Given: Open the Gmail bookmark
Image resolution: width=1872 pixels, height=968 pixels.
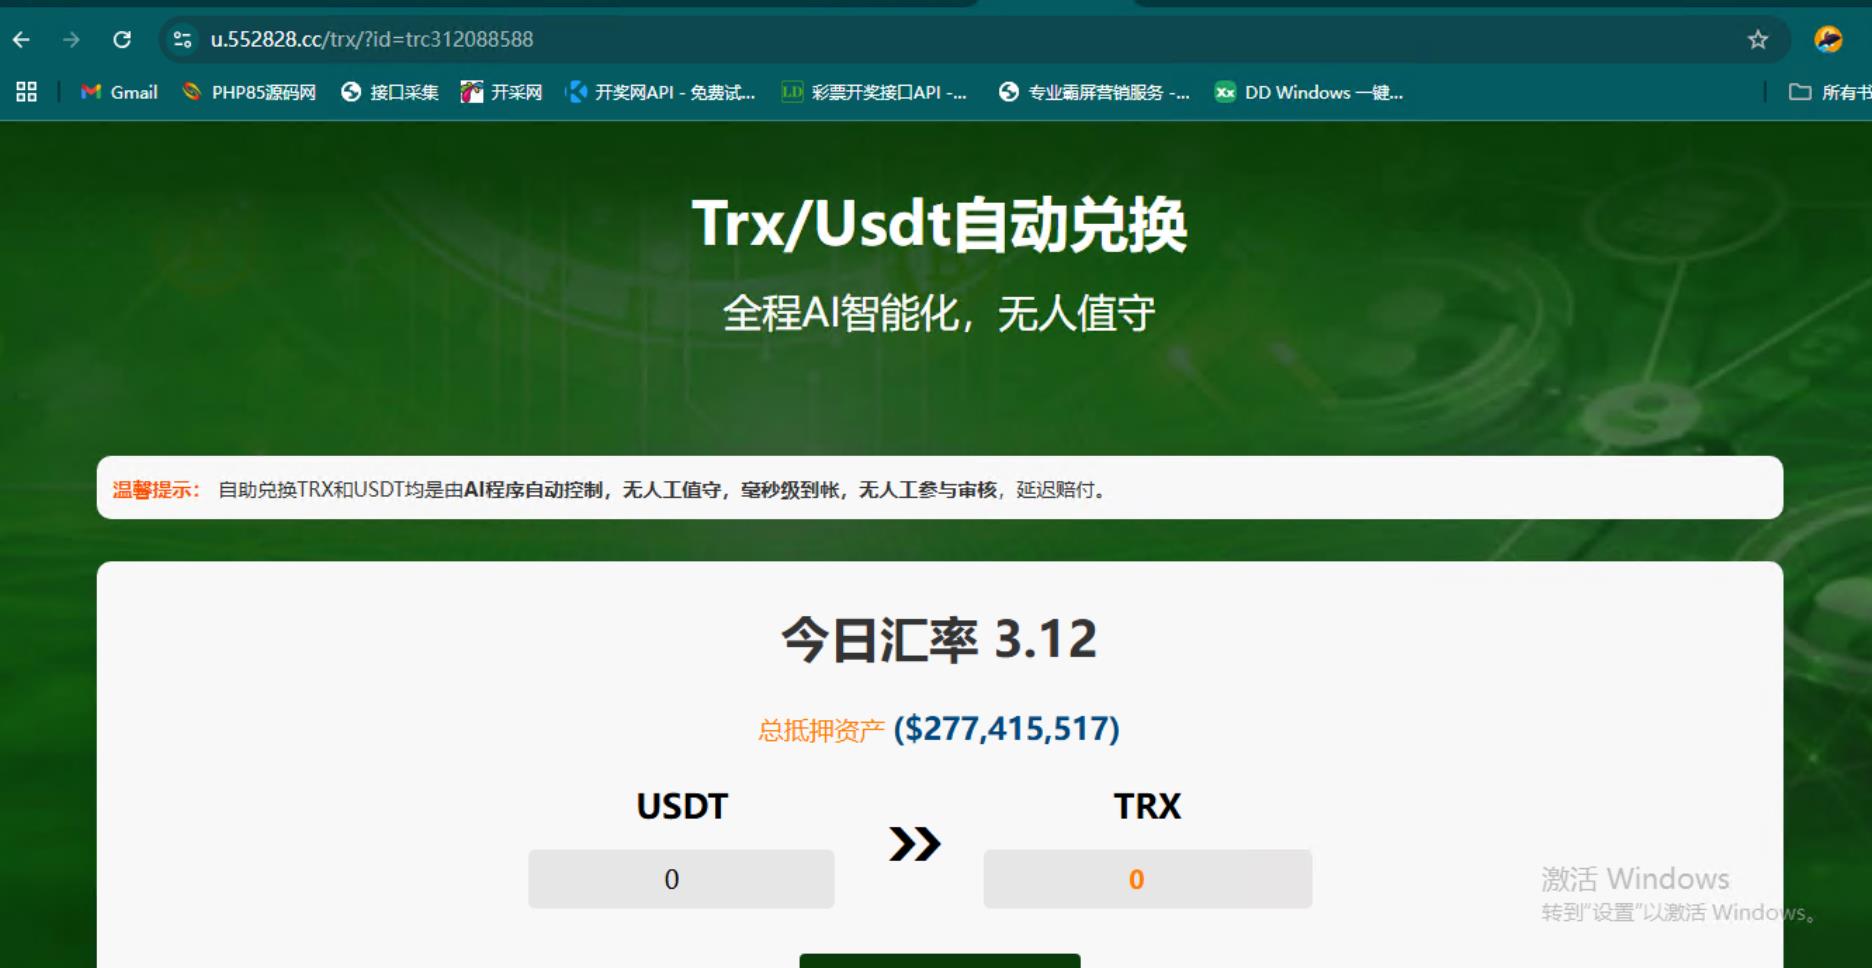Looking at the screenshot, I should (x=120, y=92).
